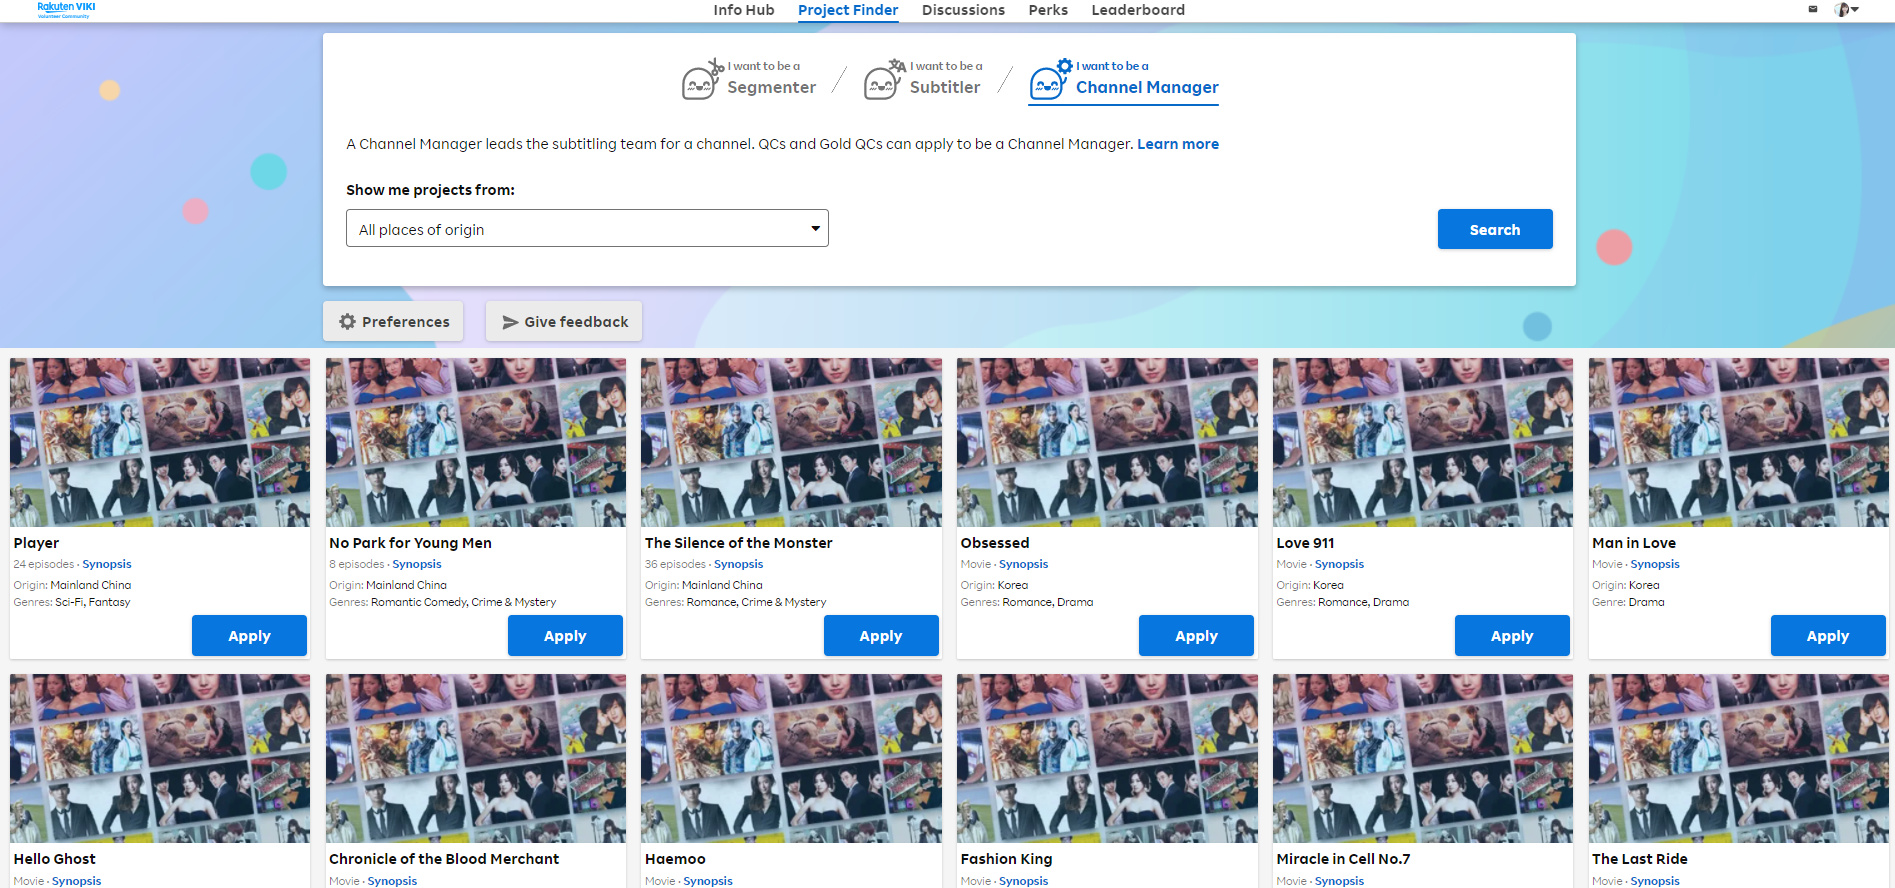Open the Man in Love title
This screenshot has width=1895, height=888.
click(x=1633, y=543)
